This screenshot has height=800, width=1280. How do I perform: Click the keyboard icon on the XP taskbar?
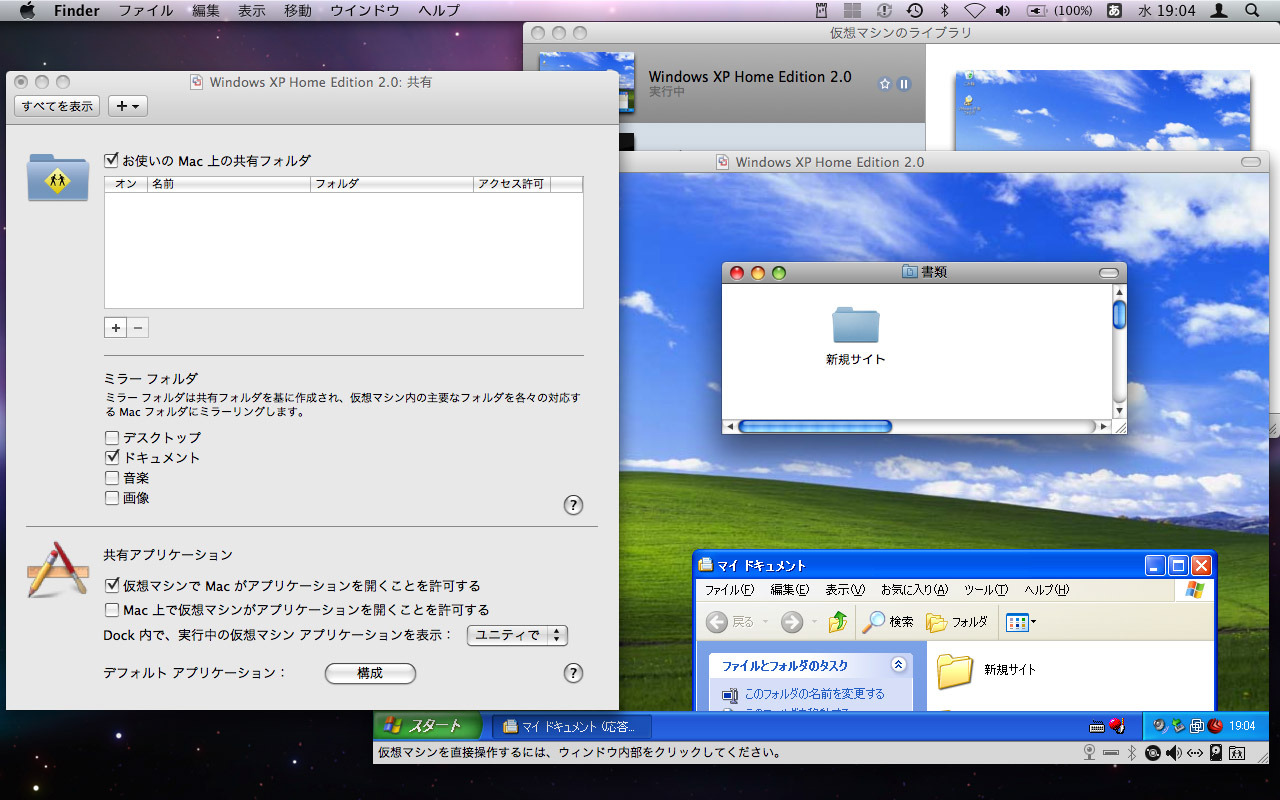1097,727
